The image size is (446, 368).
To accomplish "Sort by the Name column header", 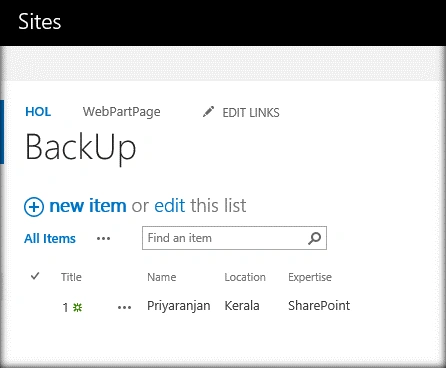I will click(162, 277).
